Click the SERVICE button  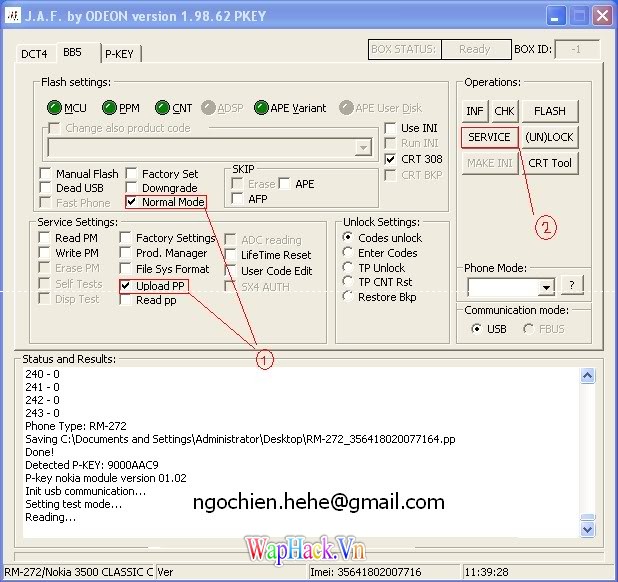click(490, 137)
